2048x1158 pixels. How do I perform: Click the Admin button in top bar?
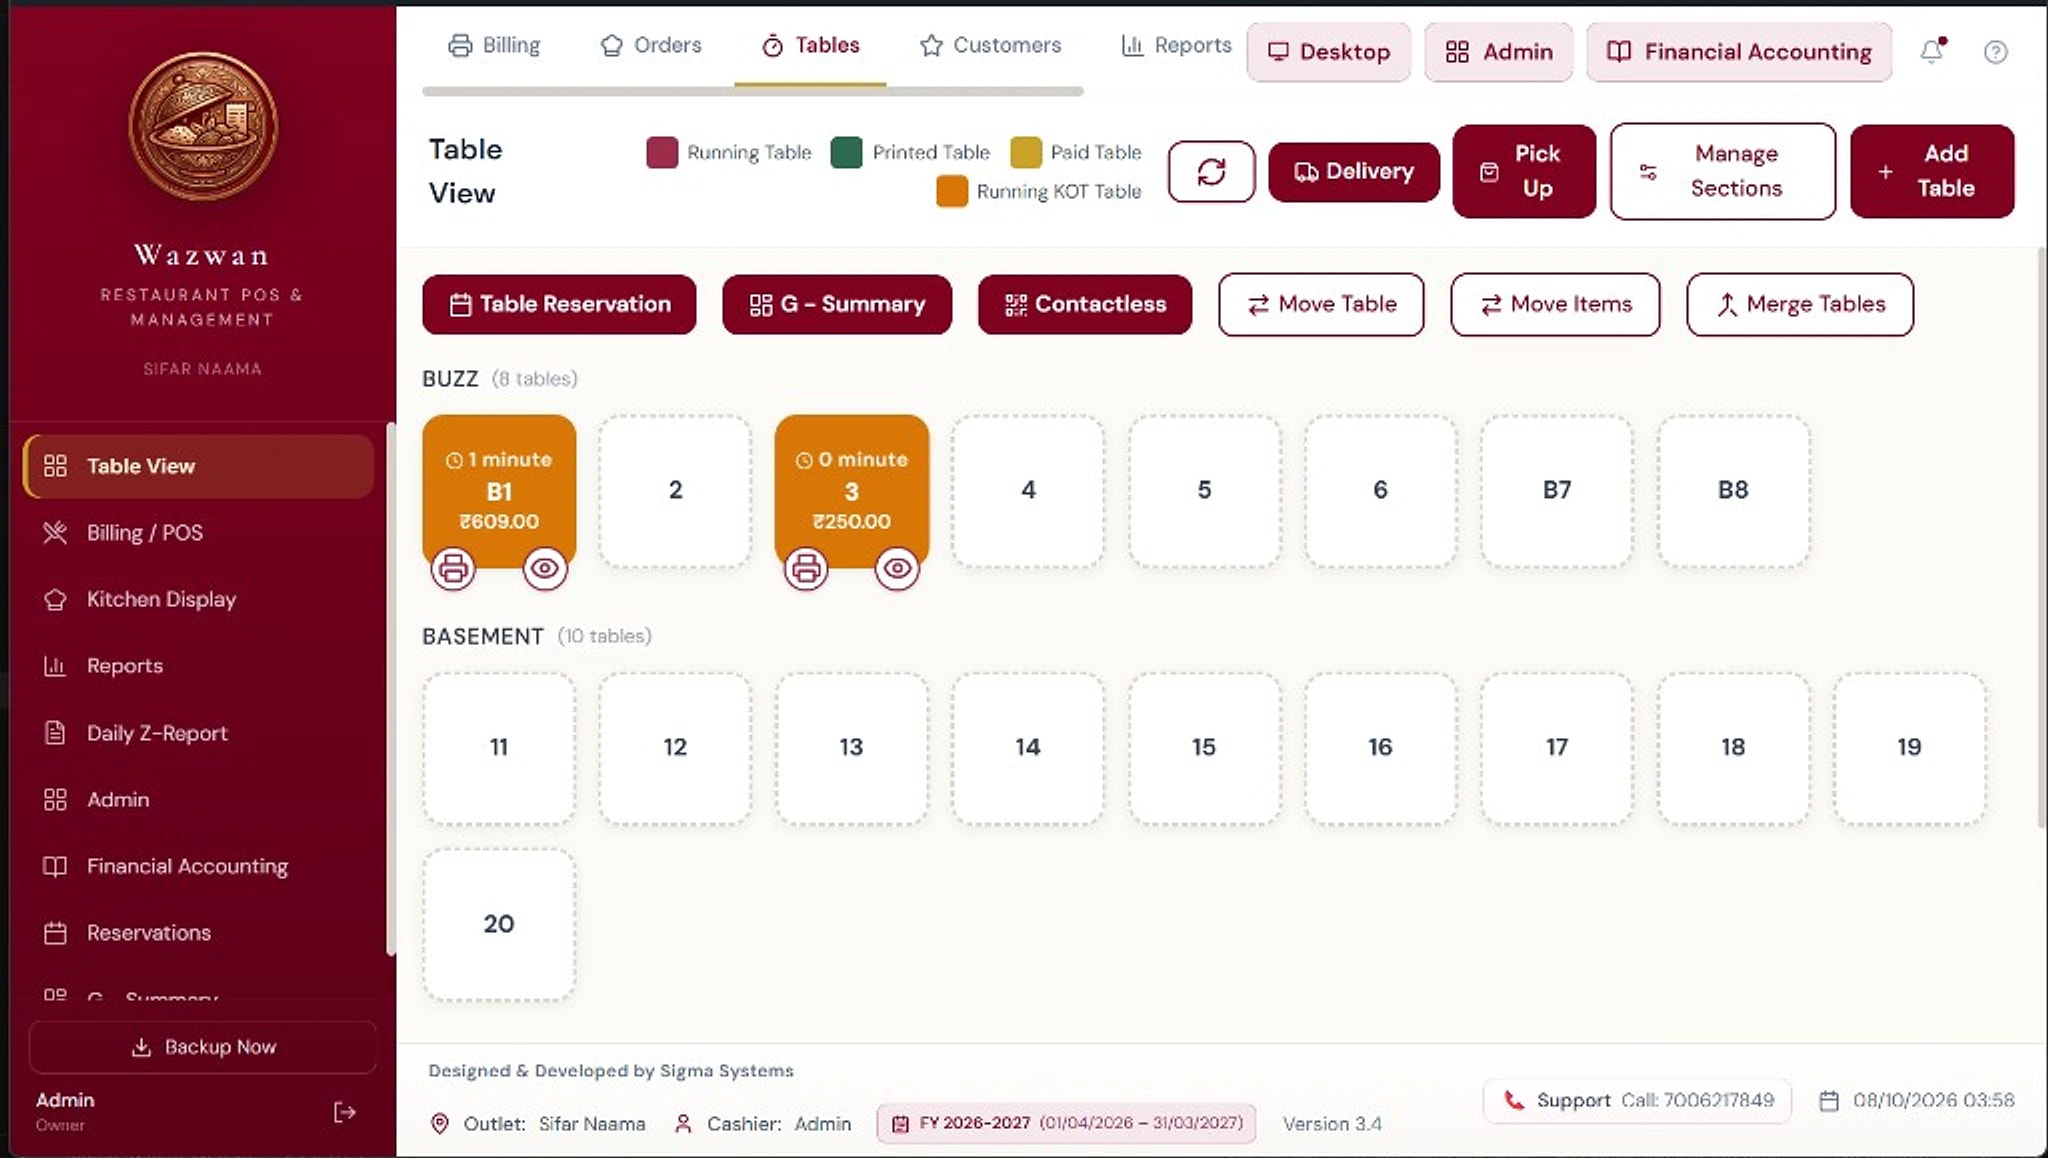coord(1499,52)
